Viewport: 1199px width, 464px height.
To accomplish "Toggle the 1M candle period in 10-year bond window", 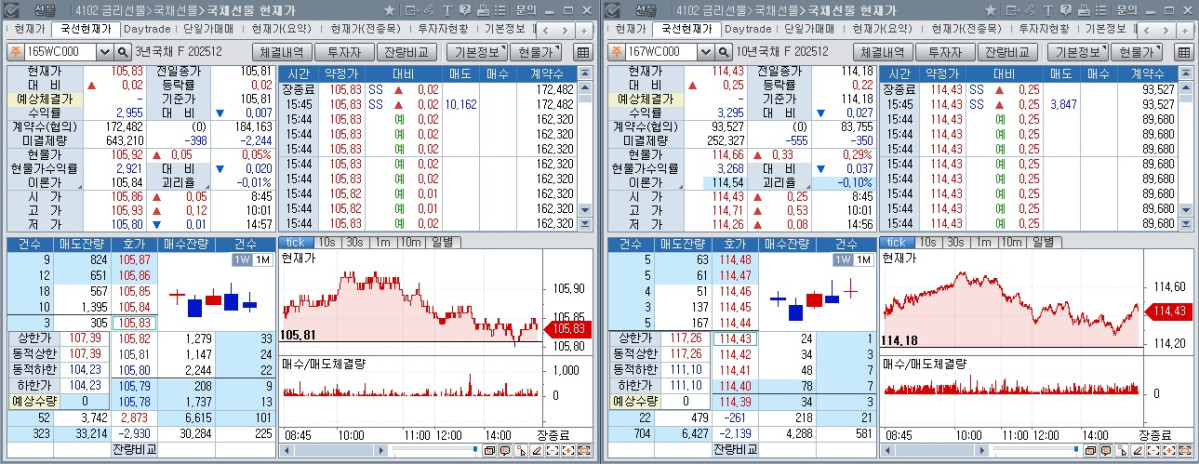I will point(863,260).
